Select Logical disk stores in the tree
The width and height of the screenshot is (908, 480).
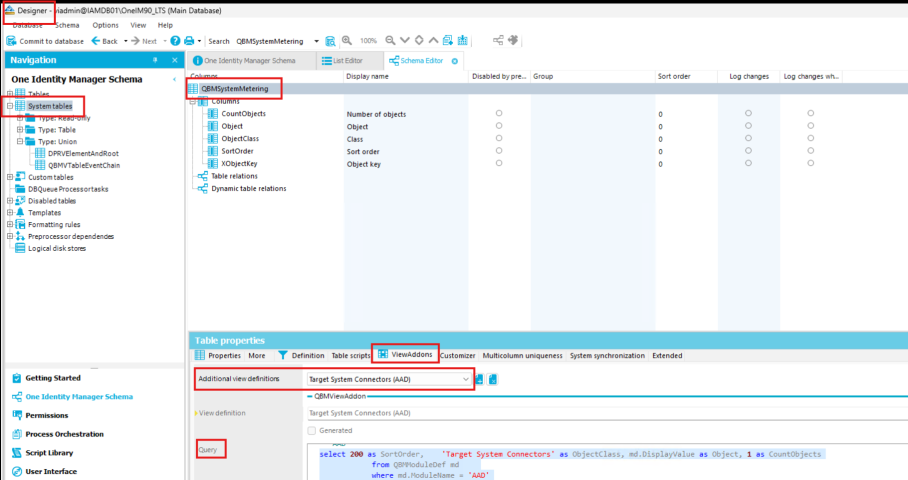(x=57, y=248)
